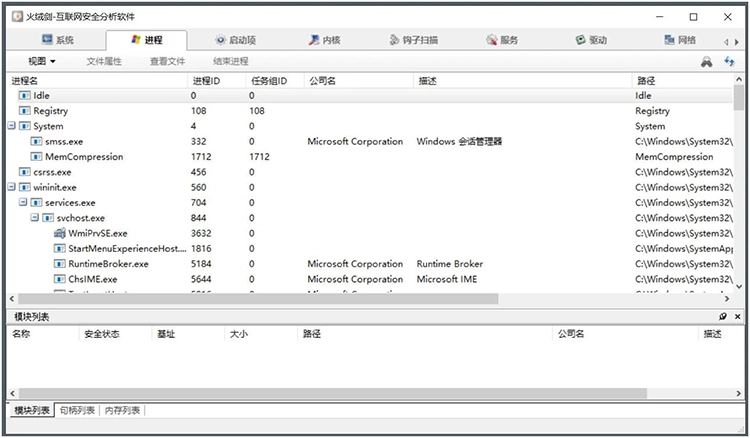Collapse the svchost.exe tree node
This screenshot has height=438, width=750.
pos(35,218)
